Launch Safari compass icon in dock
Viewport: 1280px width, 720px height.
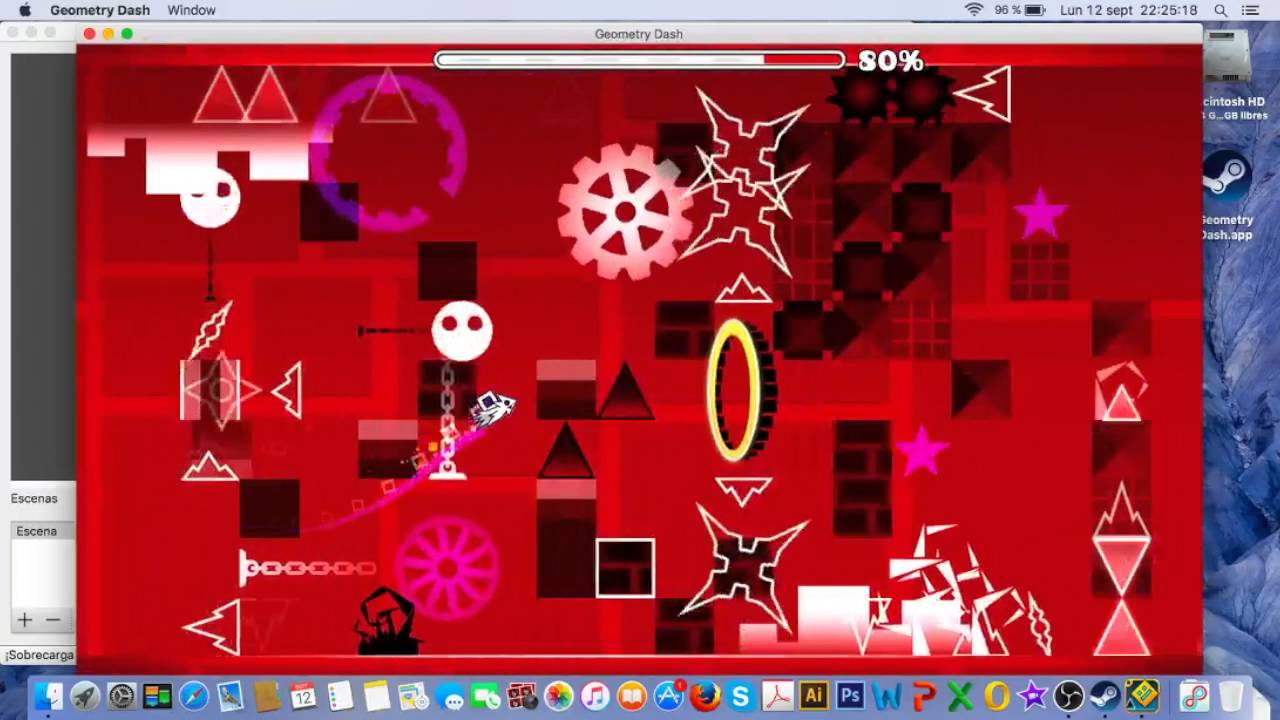(194, 696)
